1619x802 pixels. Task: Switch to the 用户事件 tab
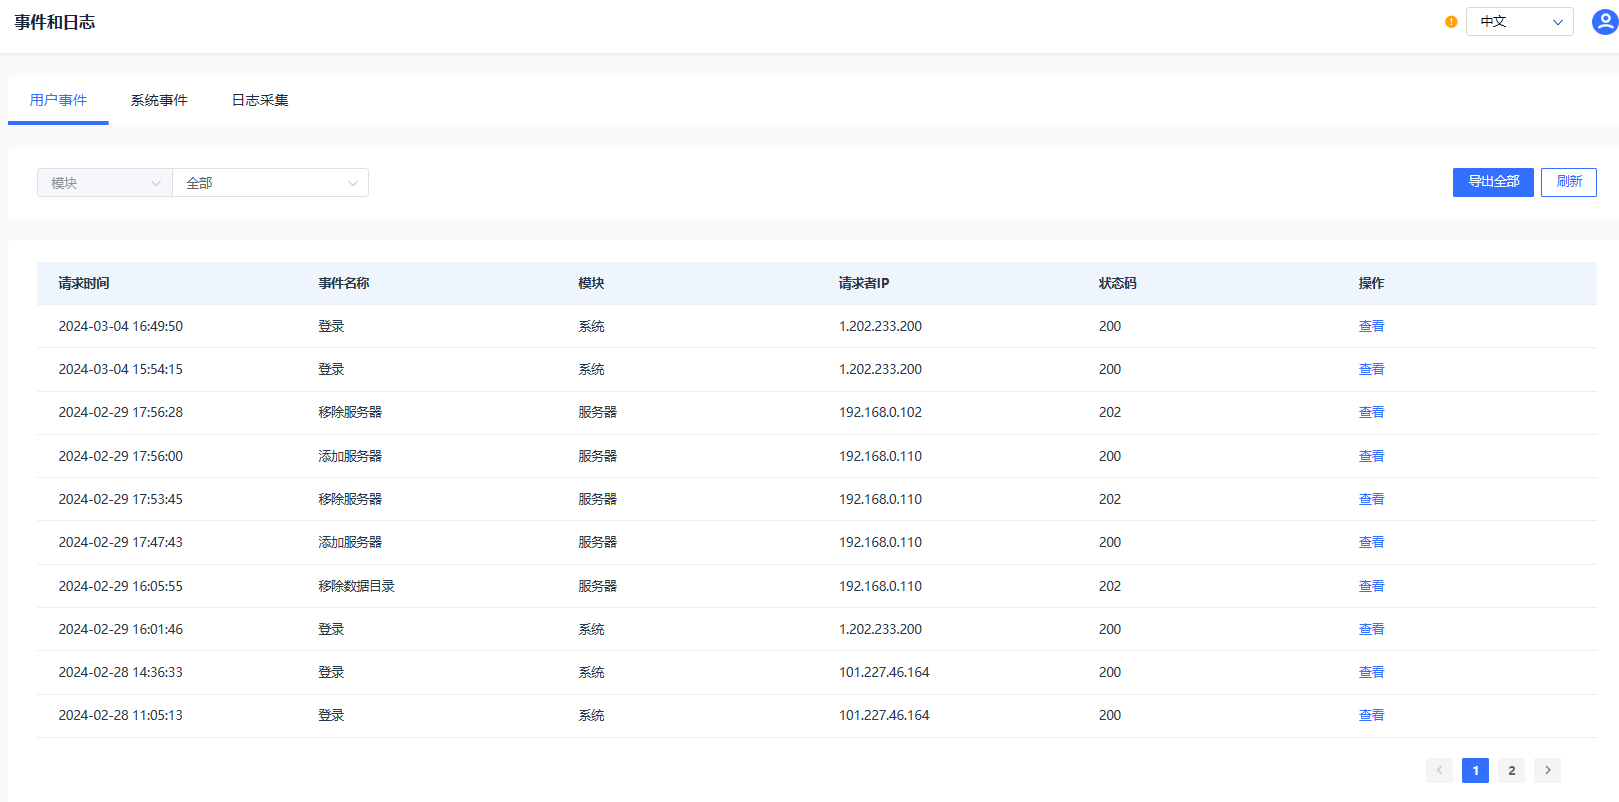point(58,100)
